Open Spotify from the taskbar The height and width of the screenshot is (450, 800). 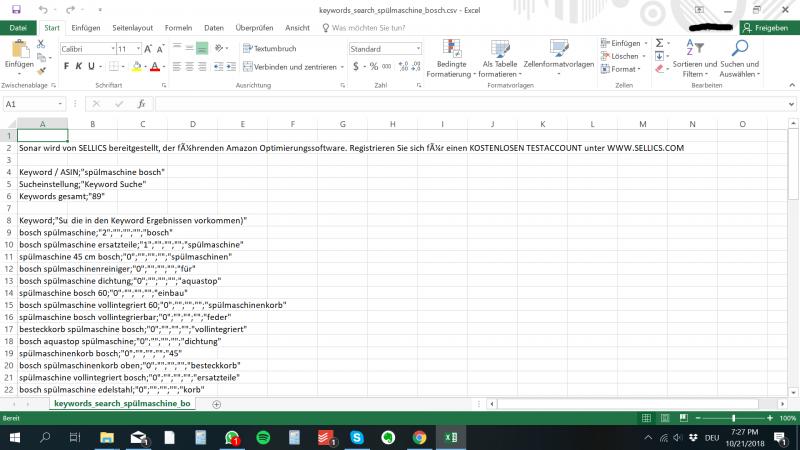point(263,438)
